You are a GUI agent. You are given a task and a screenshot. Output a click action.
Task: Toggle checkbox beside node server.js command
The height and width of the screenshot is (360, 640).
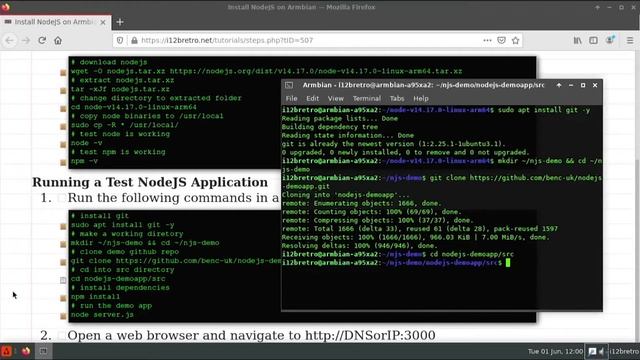(63, 316)
